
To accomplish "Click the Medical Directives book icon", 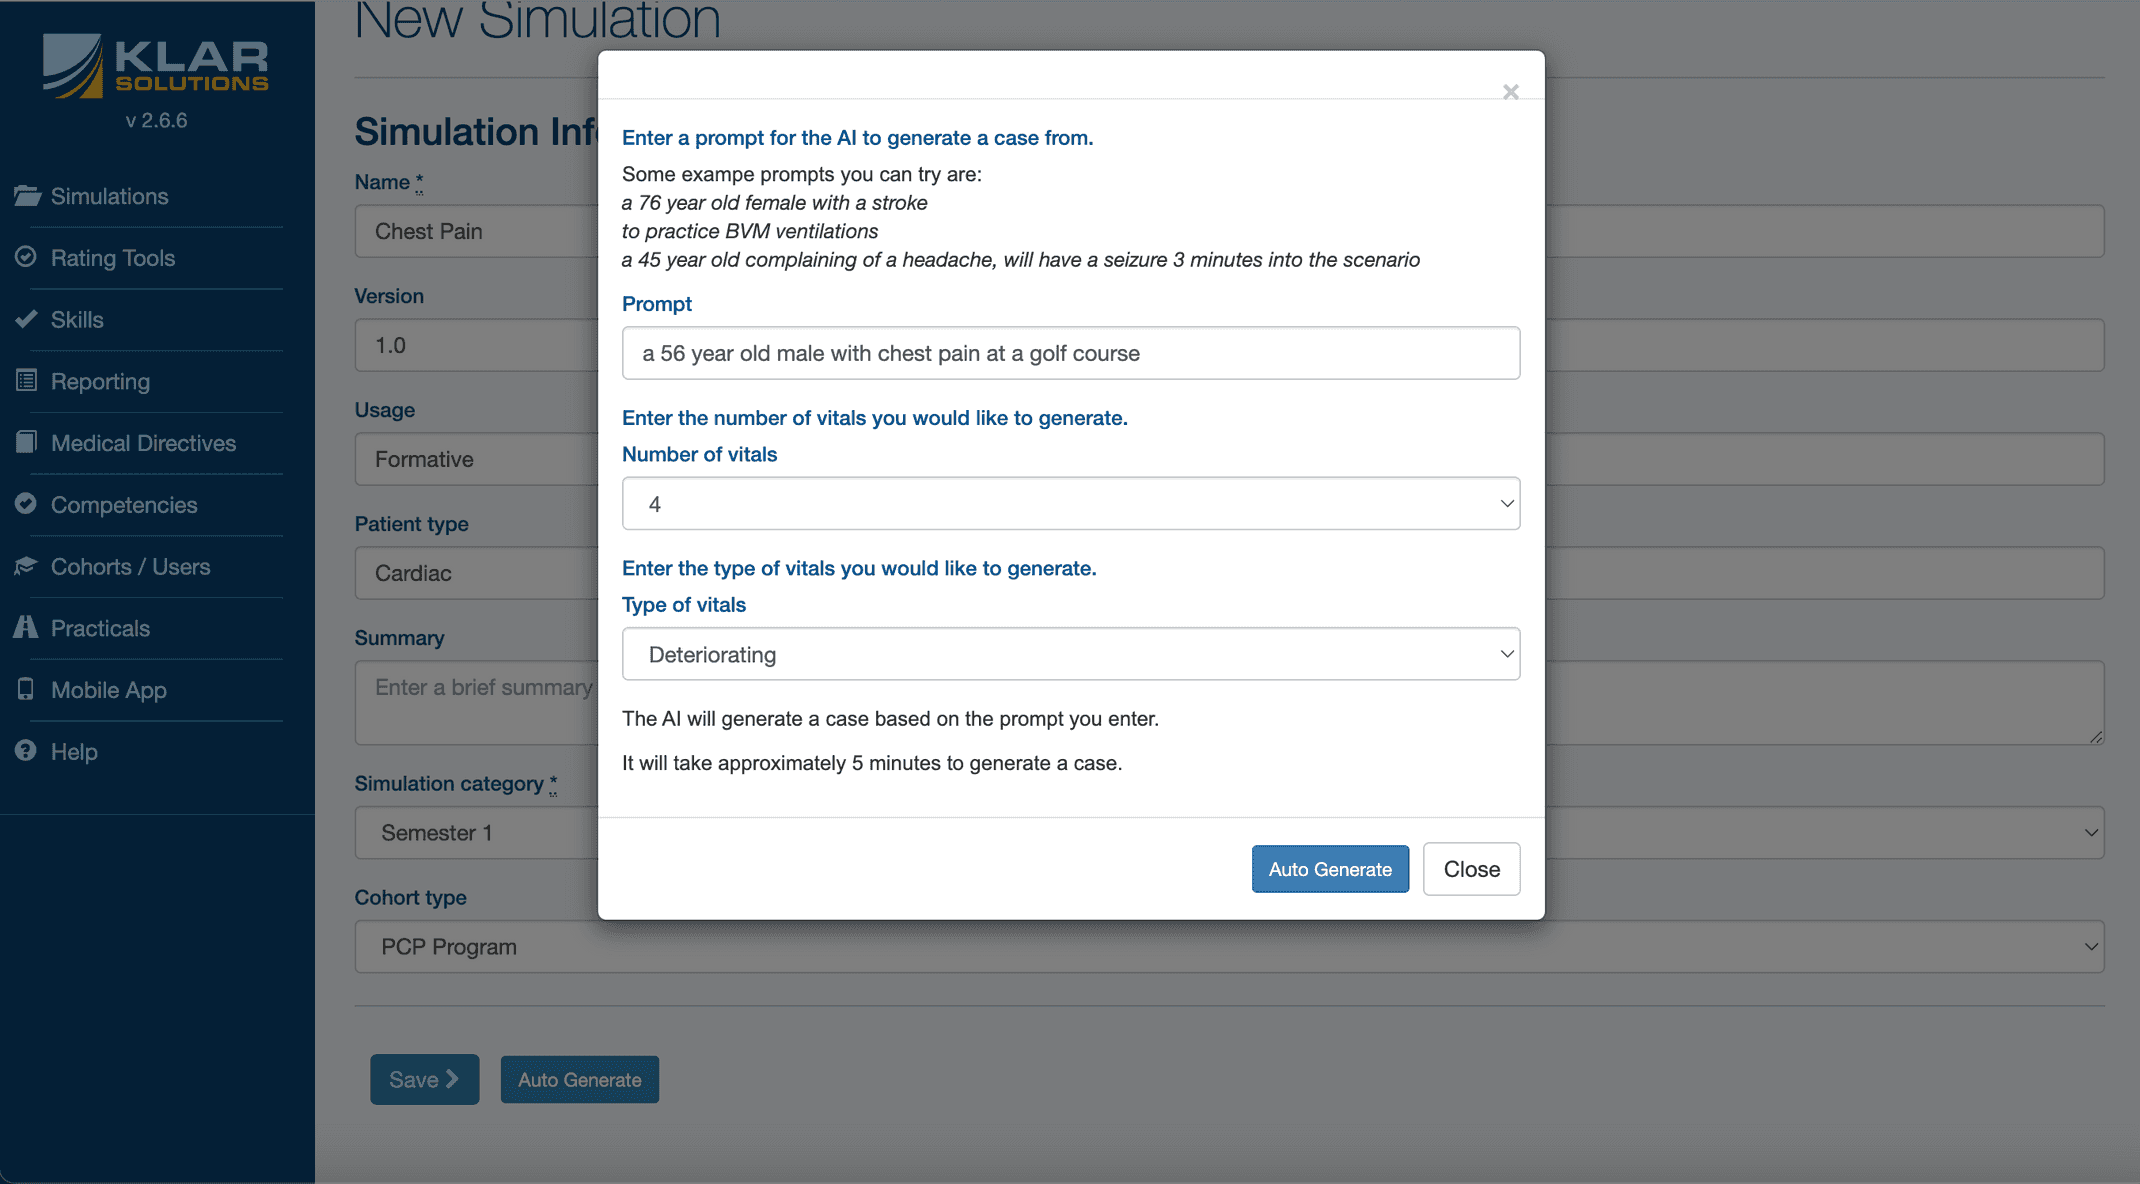I will 26,442.
